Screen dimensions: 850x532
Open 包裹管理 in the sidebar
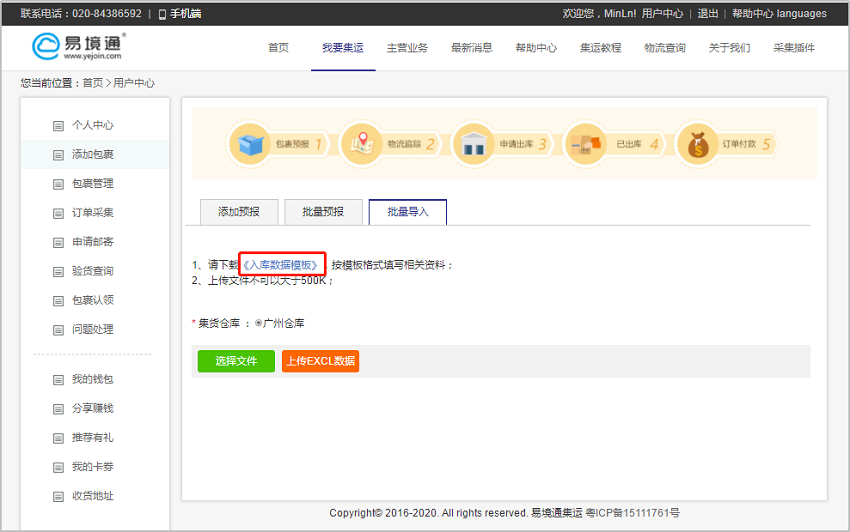(x=92, y=184)
